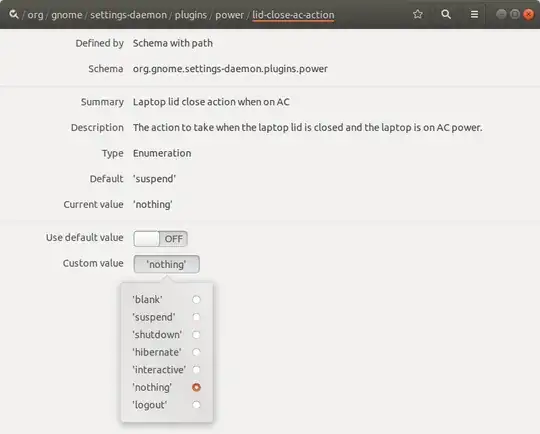Click the Default value 'suspend' text

pyautogui.click(x=154, y=179)
